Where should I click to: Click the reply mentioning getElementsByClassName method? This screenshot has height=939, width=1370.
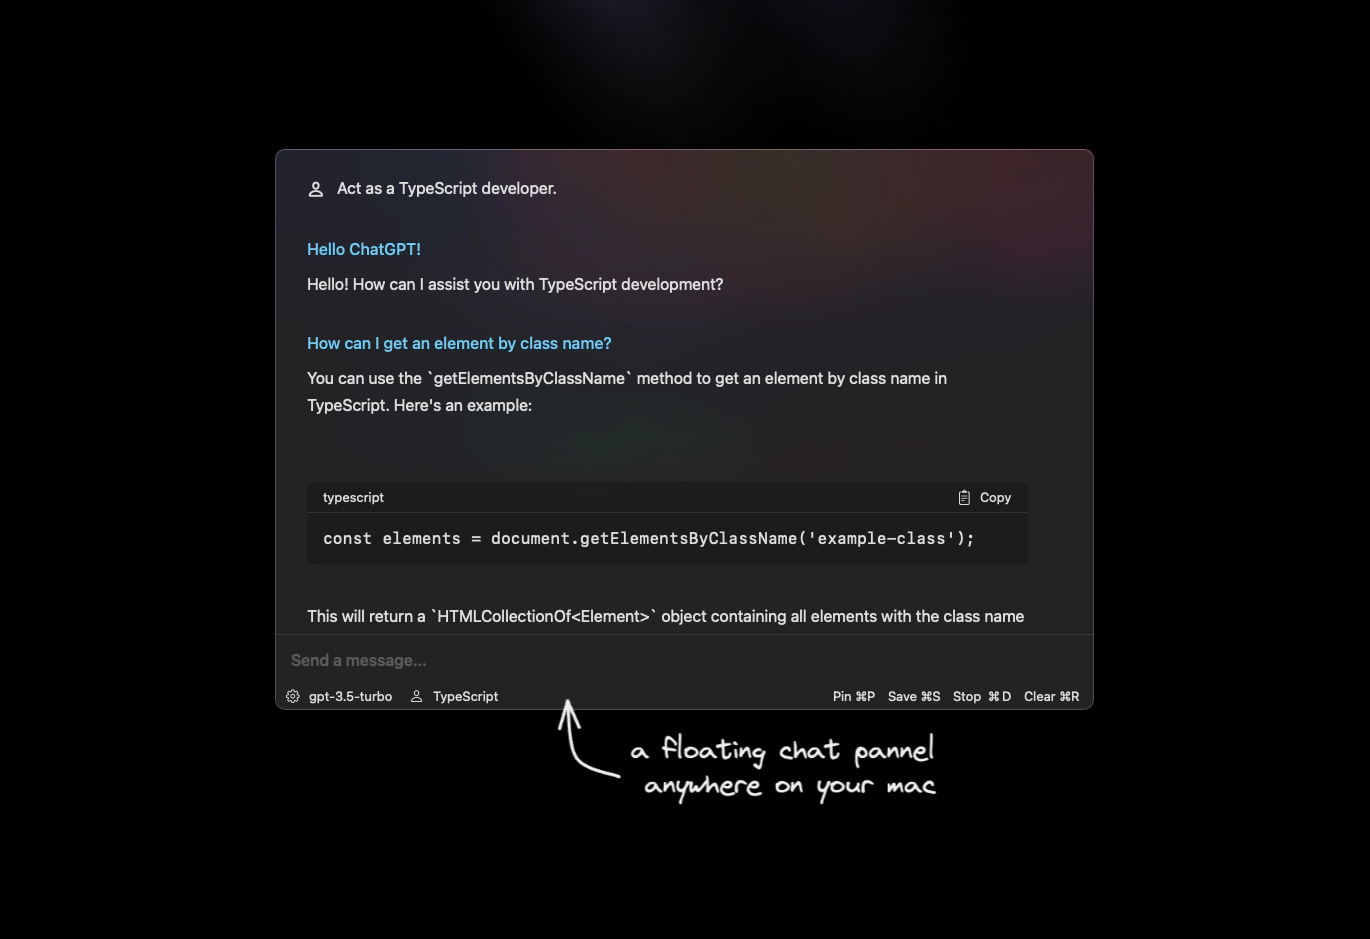click(x=627, y=391)
